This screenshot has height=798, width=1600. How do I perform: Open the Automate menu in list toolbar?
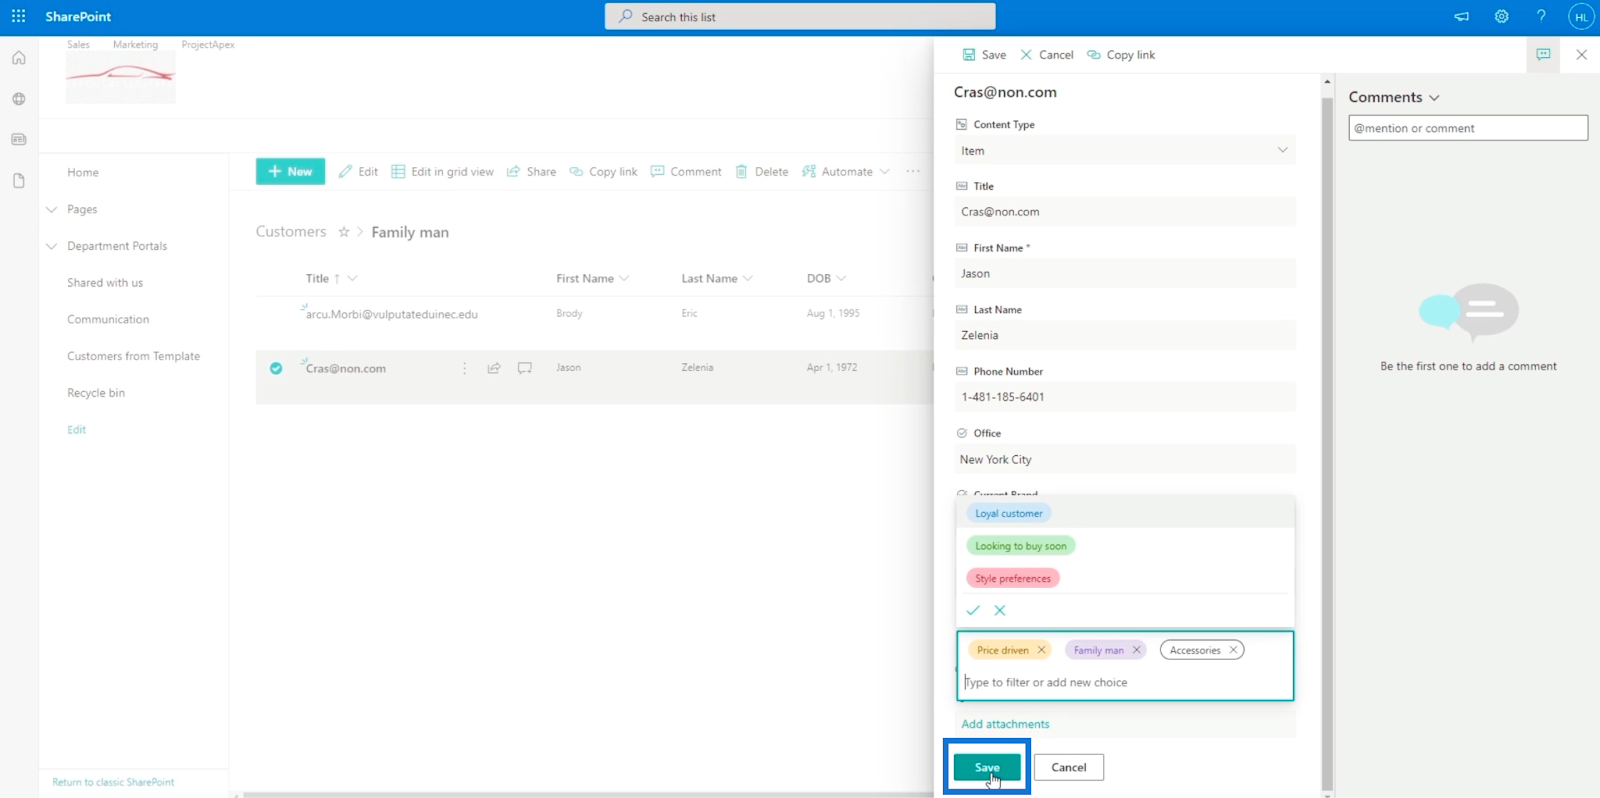[x=846, y=172]
